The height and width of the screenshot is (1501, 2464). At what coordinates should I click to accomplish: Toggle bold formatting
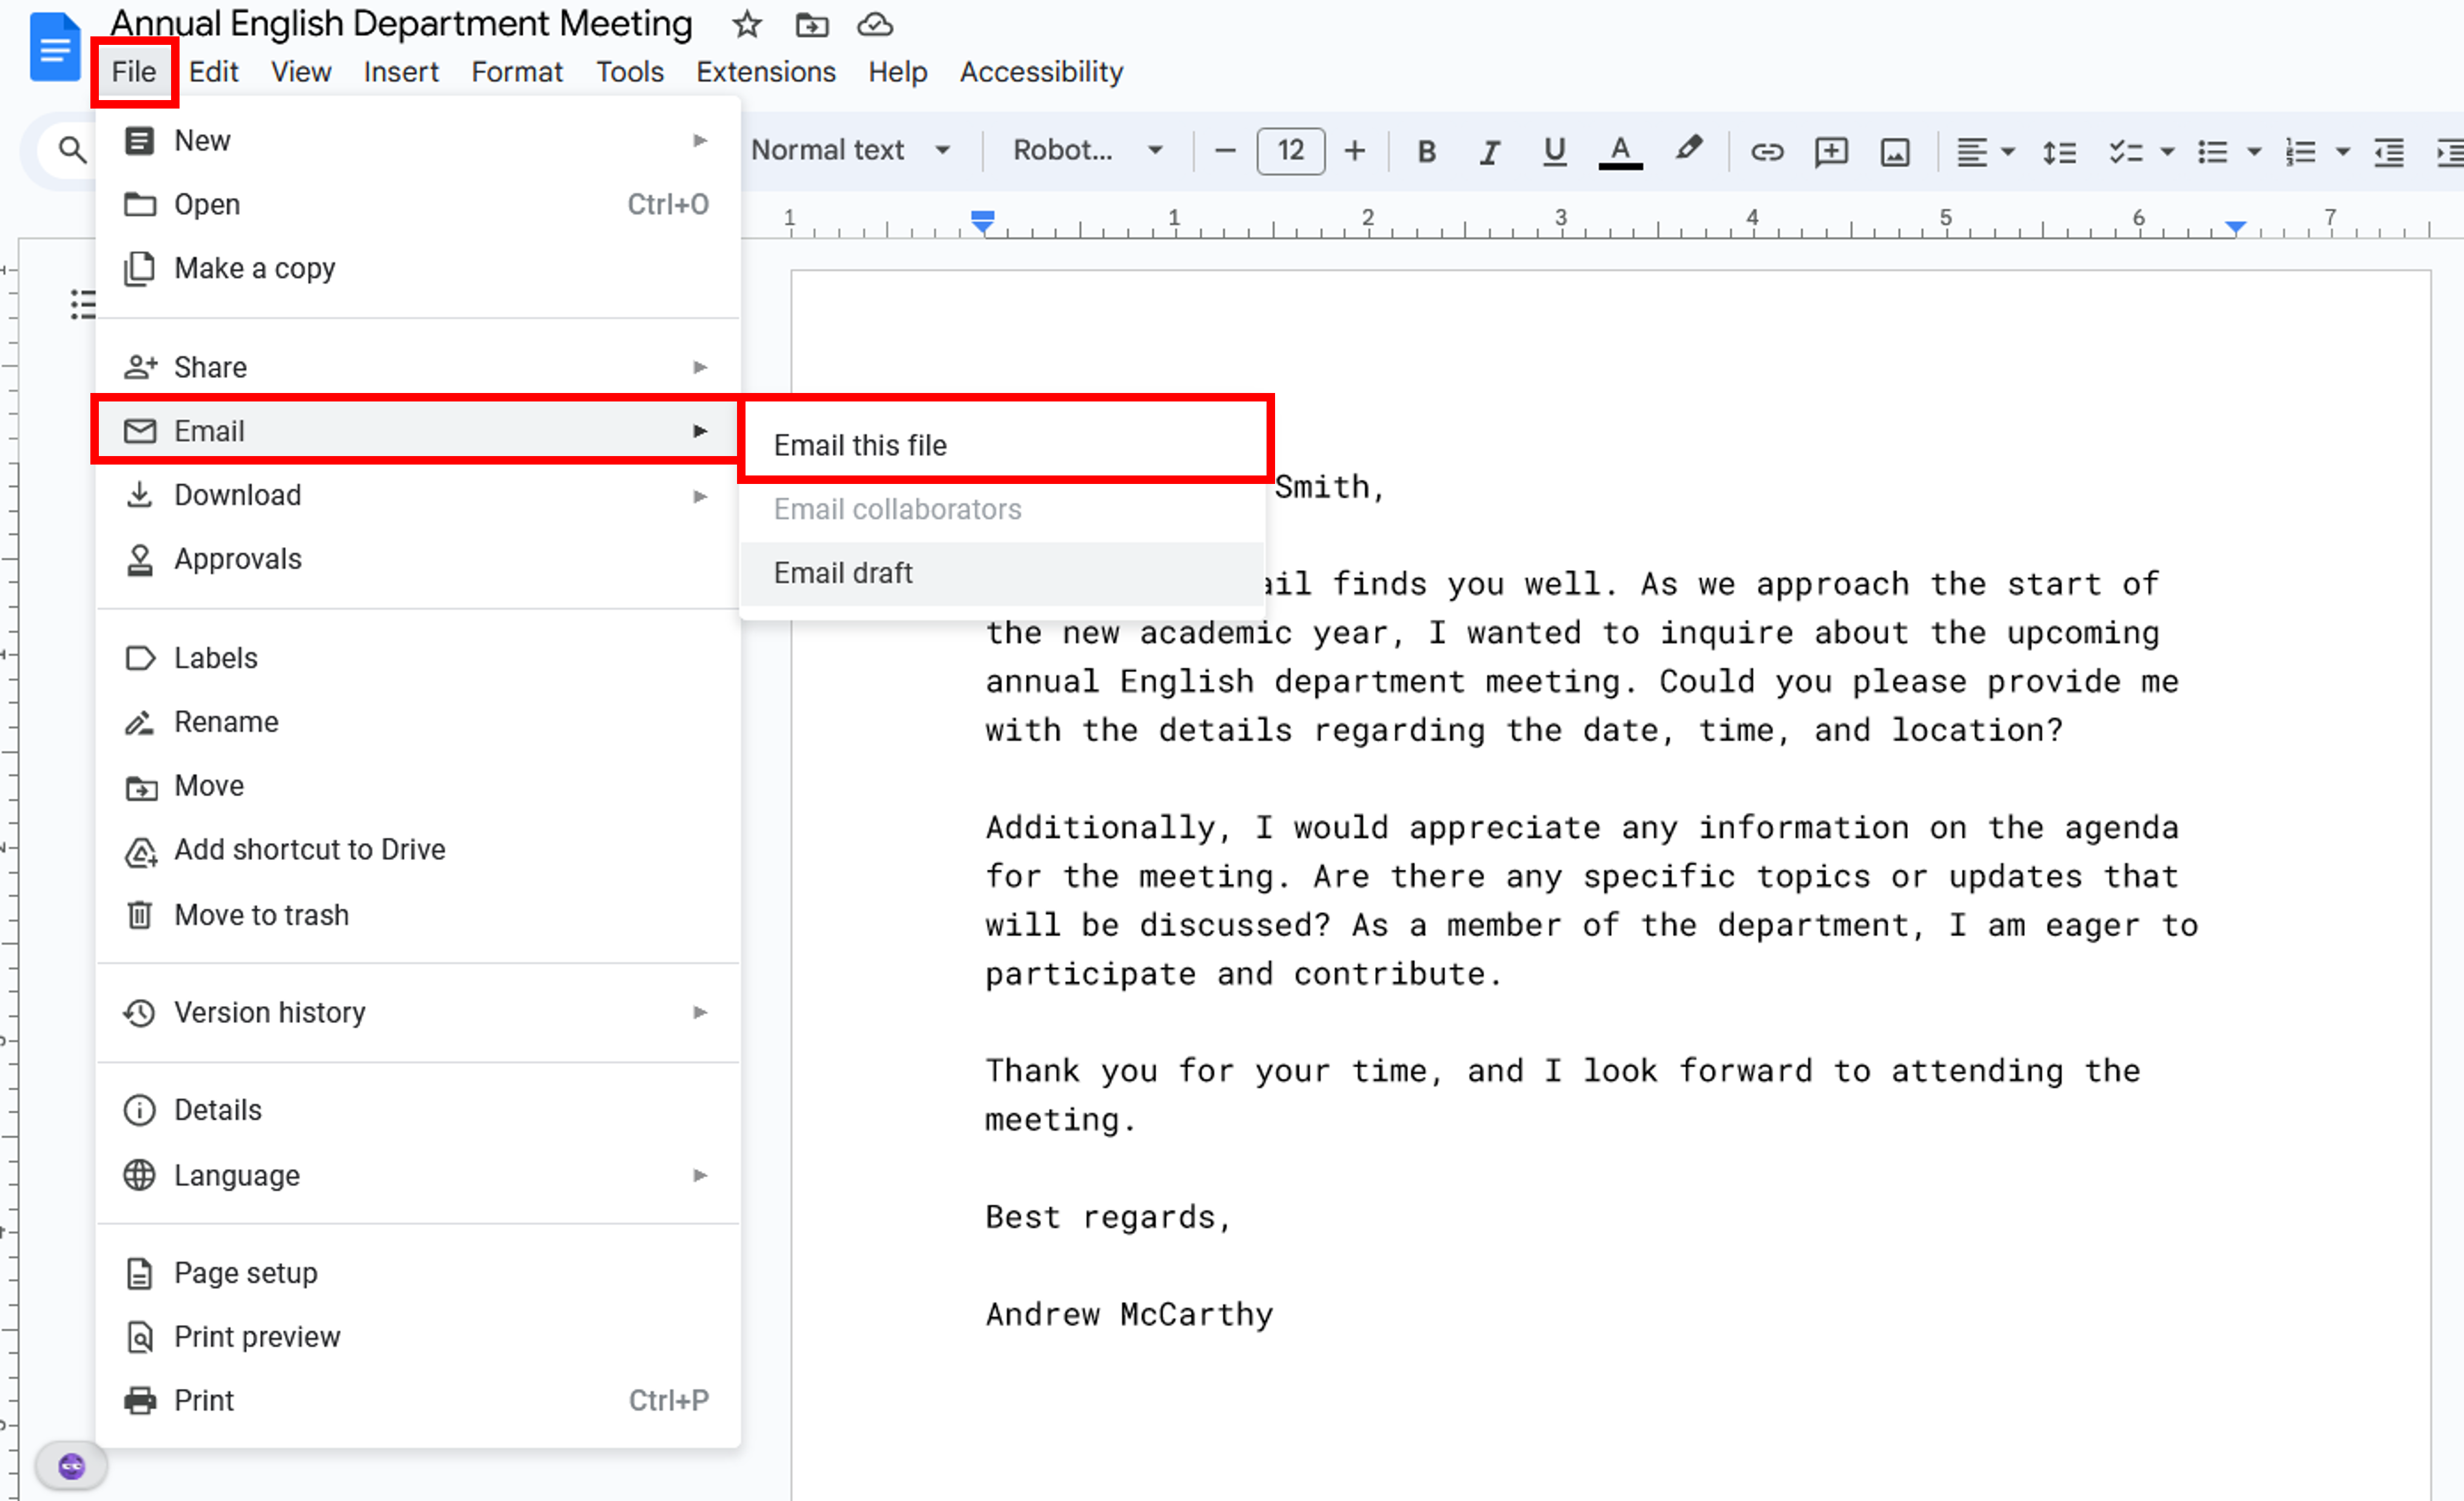(x=1426, y=151)
